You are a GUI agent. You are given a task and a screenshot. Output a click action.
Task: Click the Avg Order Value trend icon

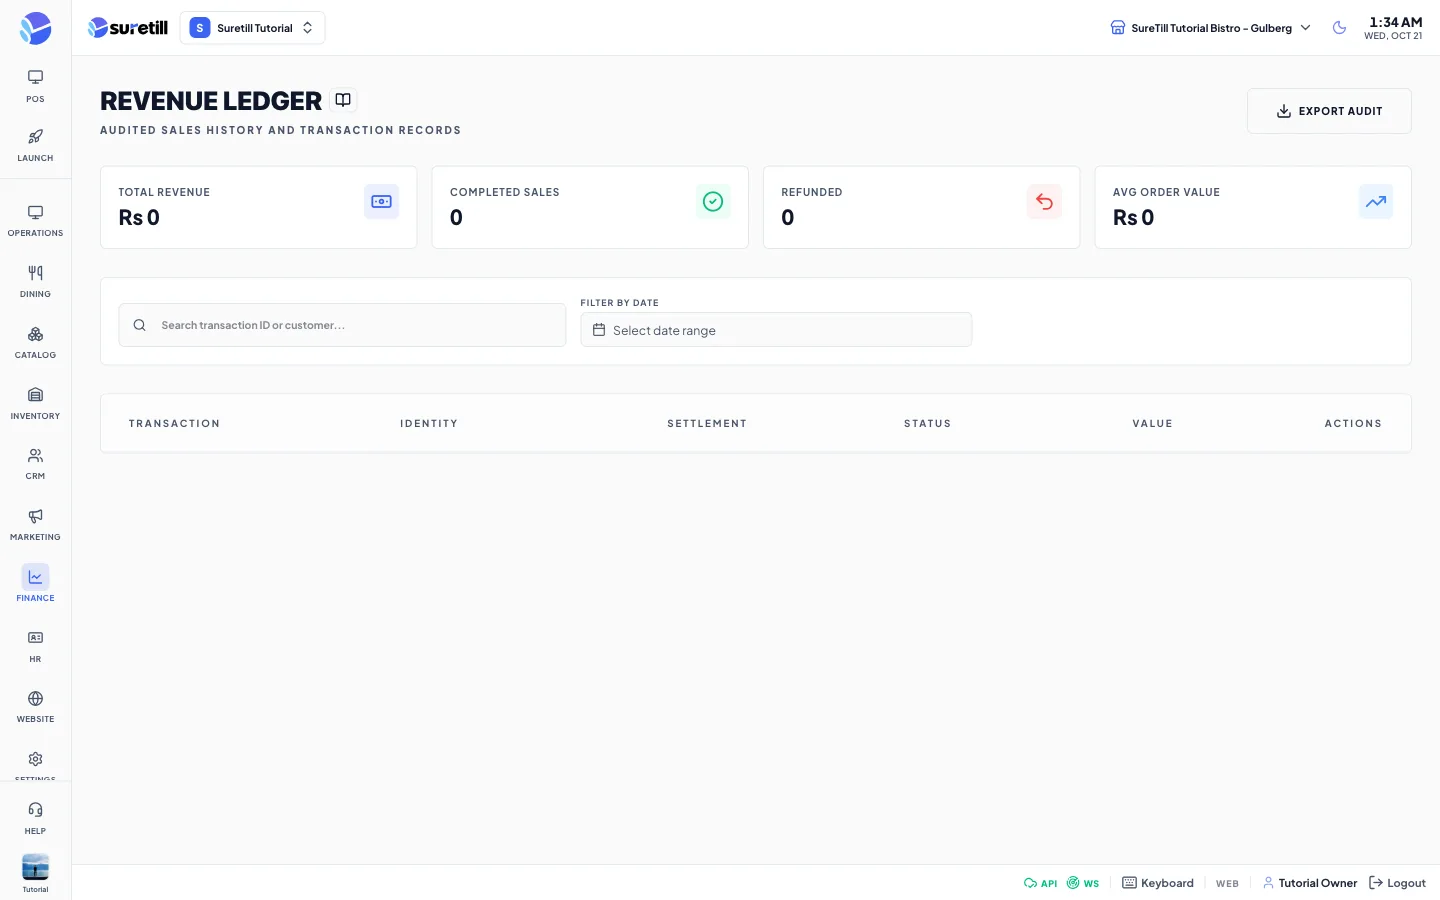tap(1376, 202)
